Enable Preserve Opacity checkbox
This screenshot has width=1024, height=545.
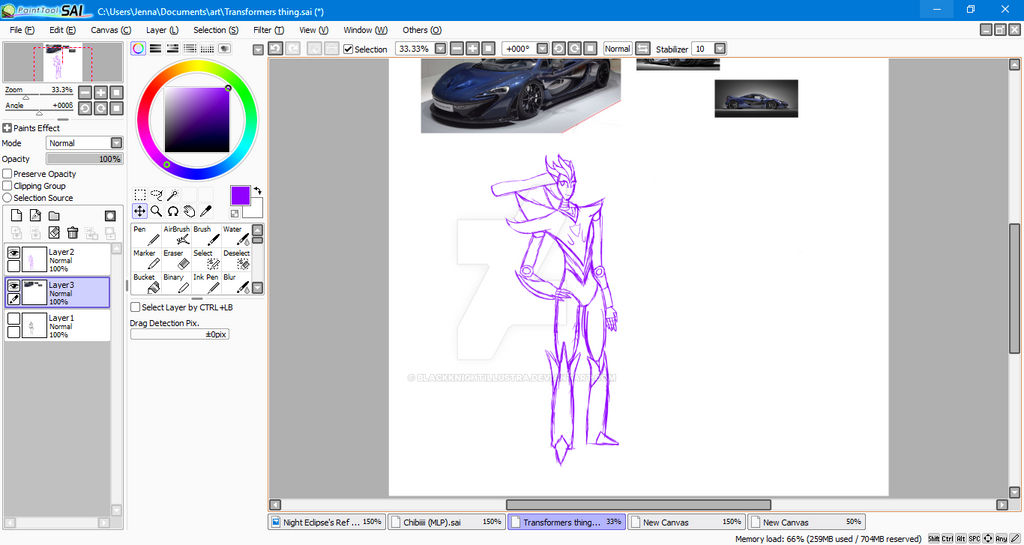[7, 174]
